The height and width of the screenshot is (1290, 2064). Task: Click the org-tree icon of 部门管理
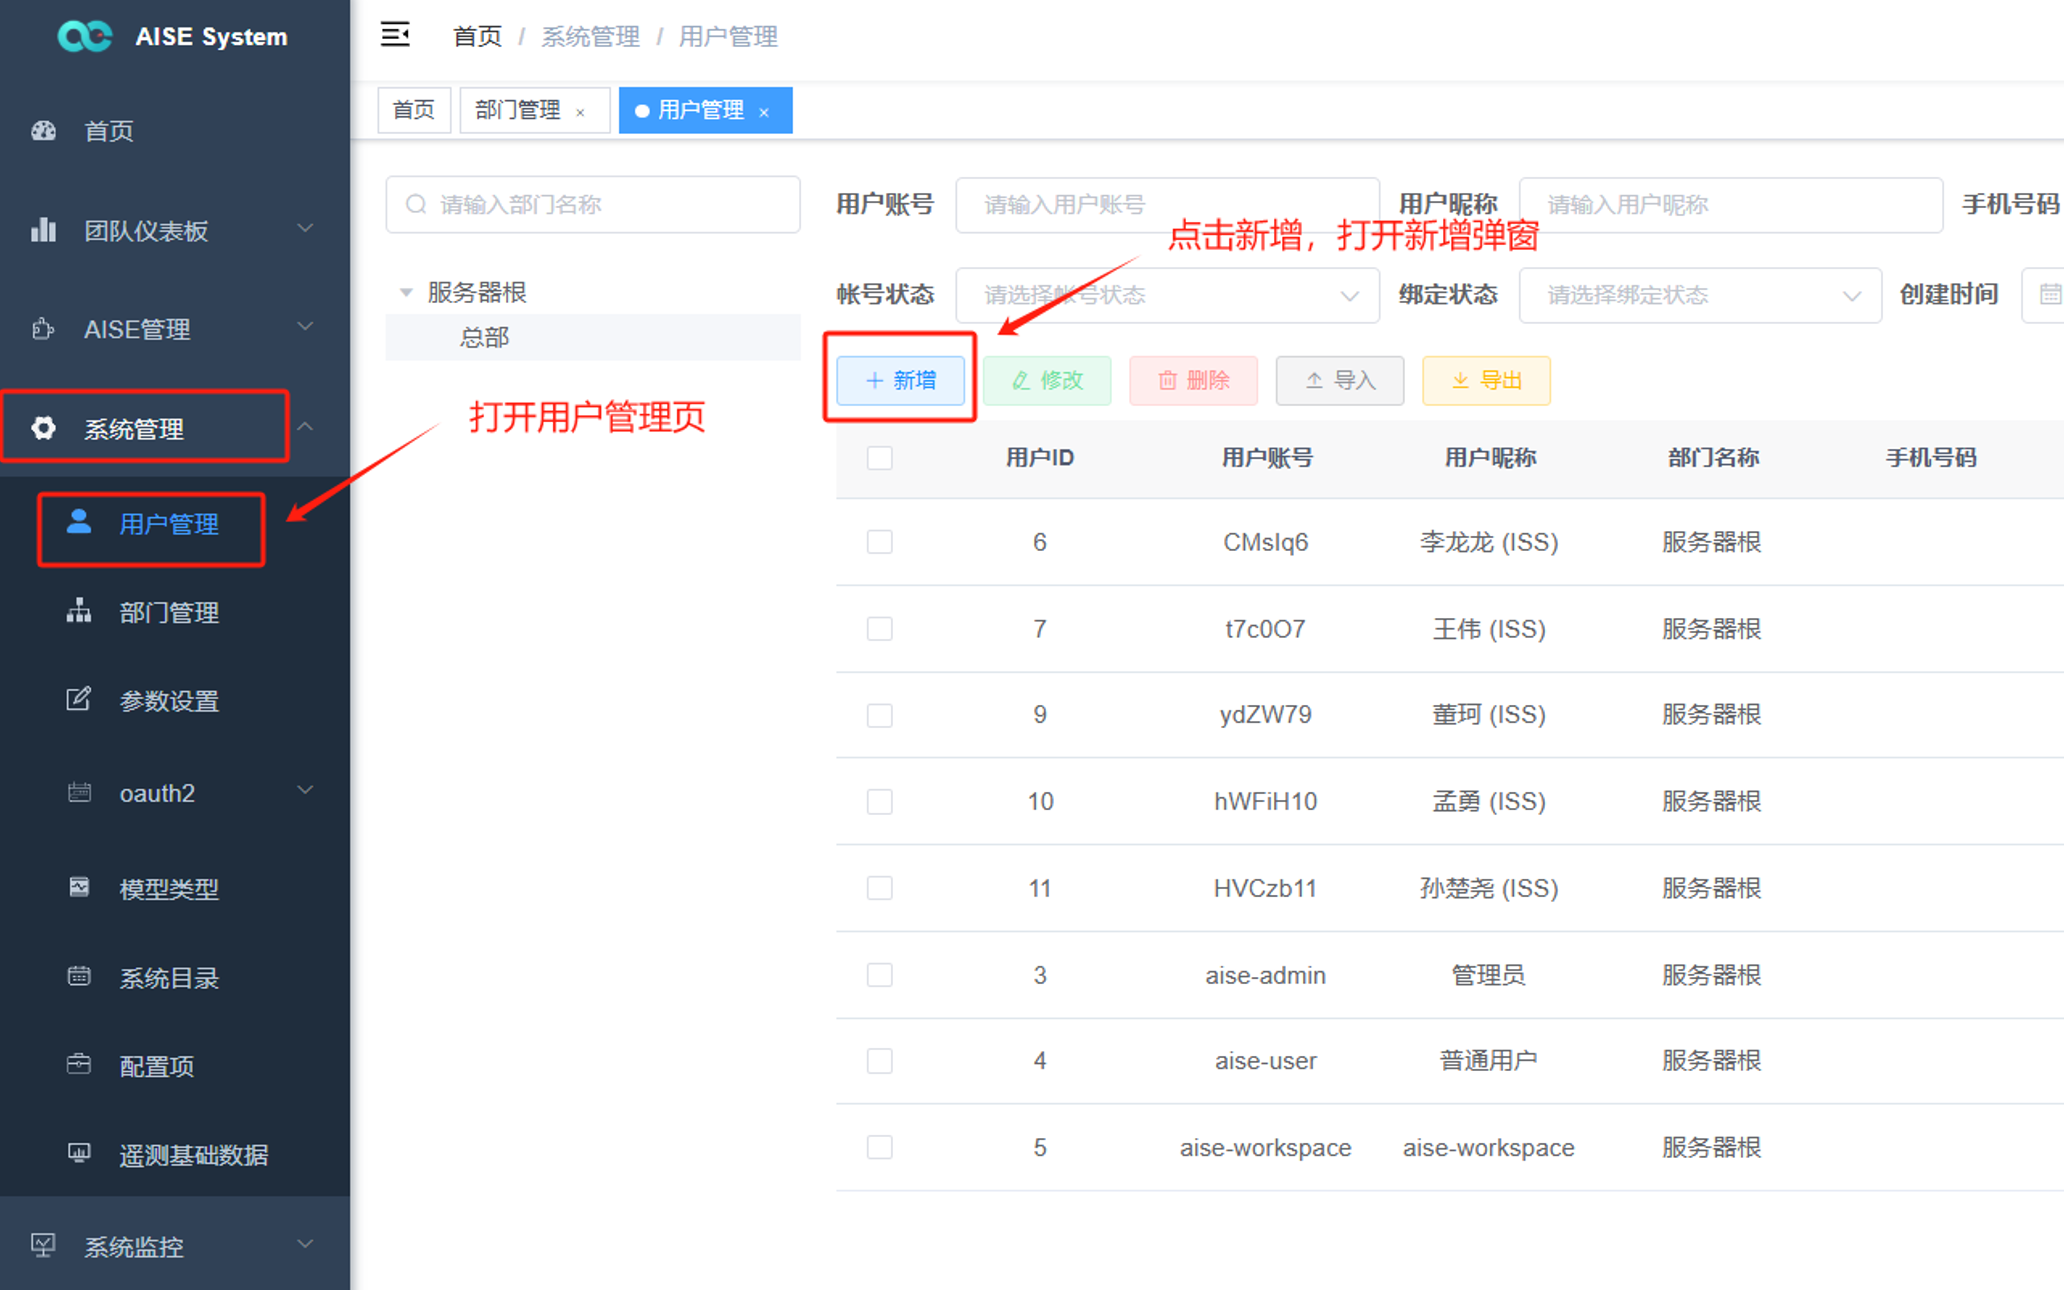click(x=79, y=611)
